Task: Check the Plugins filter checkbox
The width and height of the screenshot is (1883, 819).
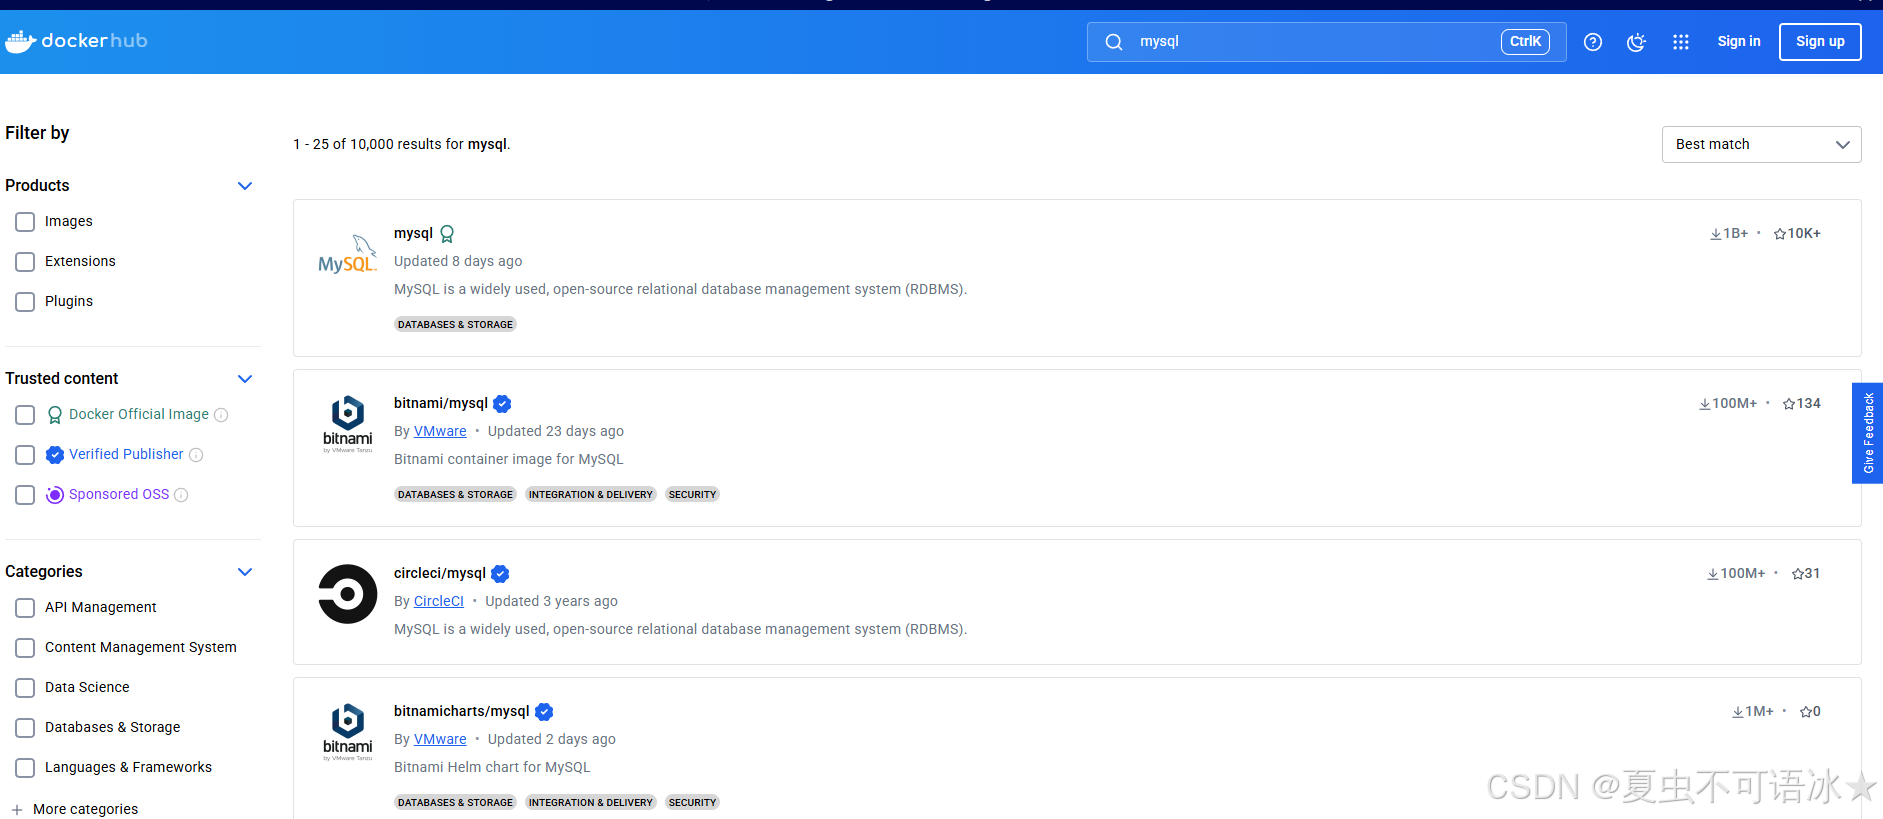Action: pyautogui.click(x=25, y=302)
